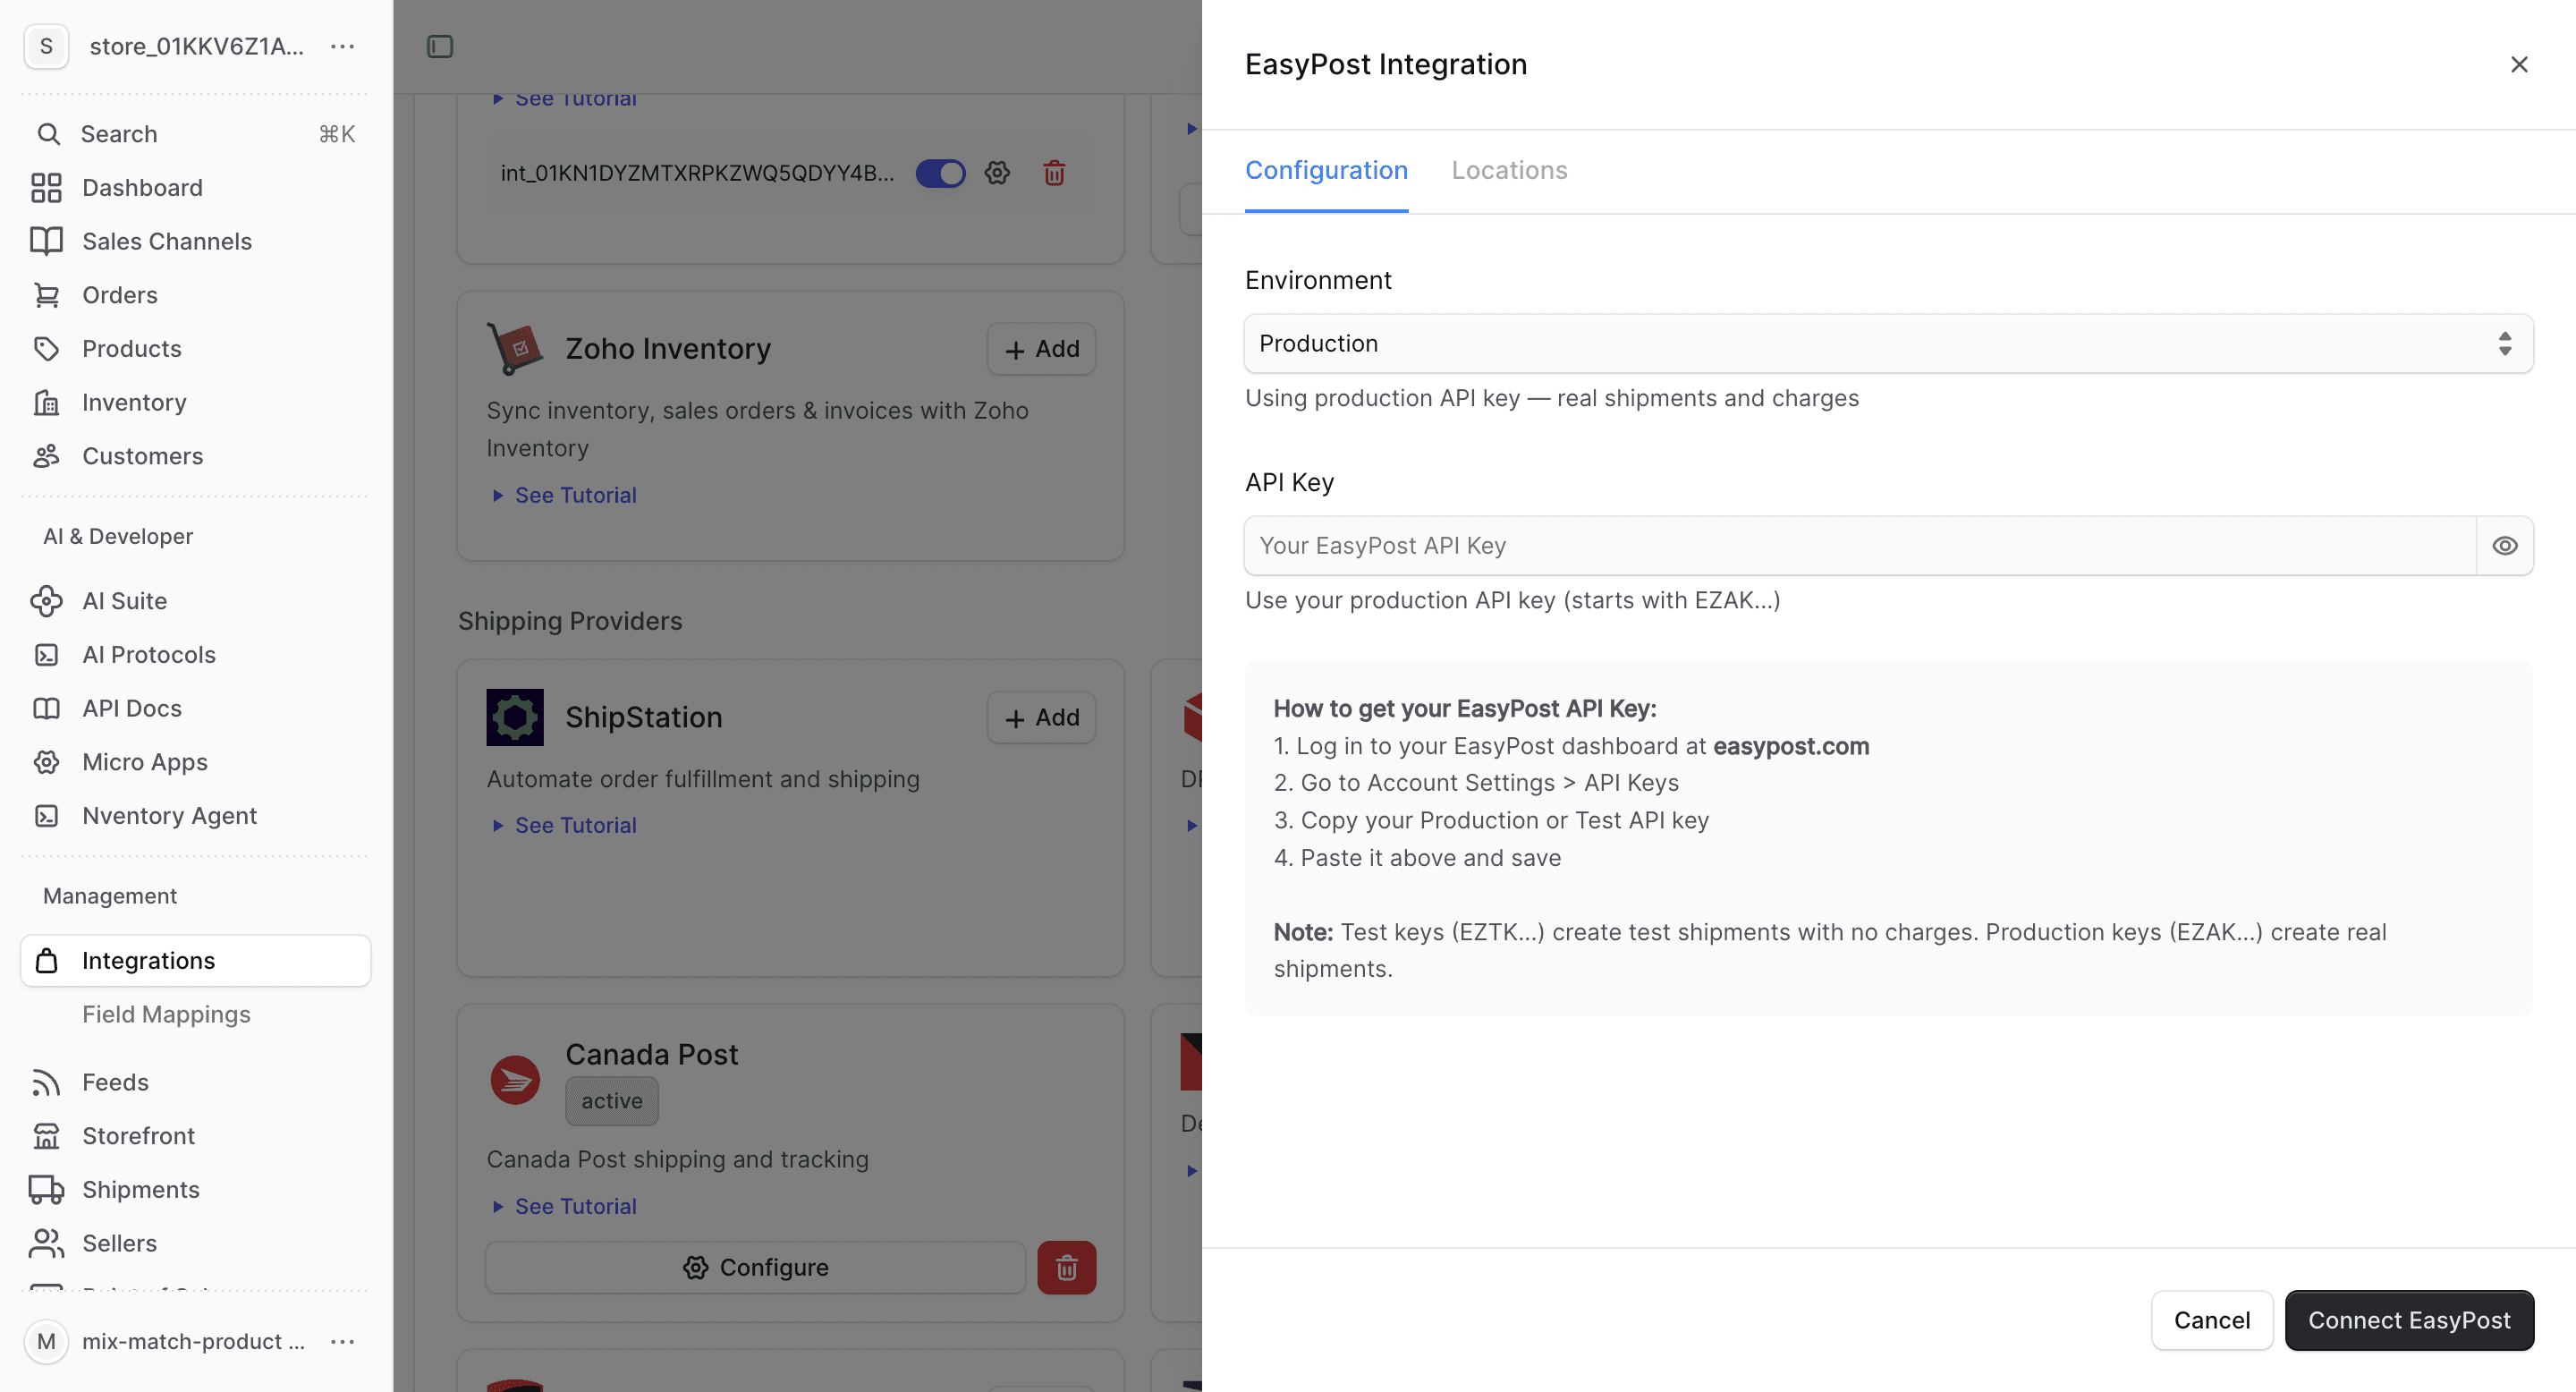The image size is (2576, 1392).
Task: Click Cancel in the EasyPost panel
Action: 2211,1320
